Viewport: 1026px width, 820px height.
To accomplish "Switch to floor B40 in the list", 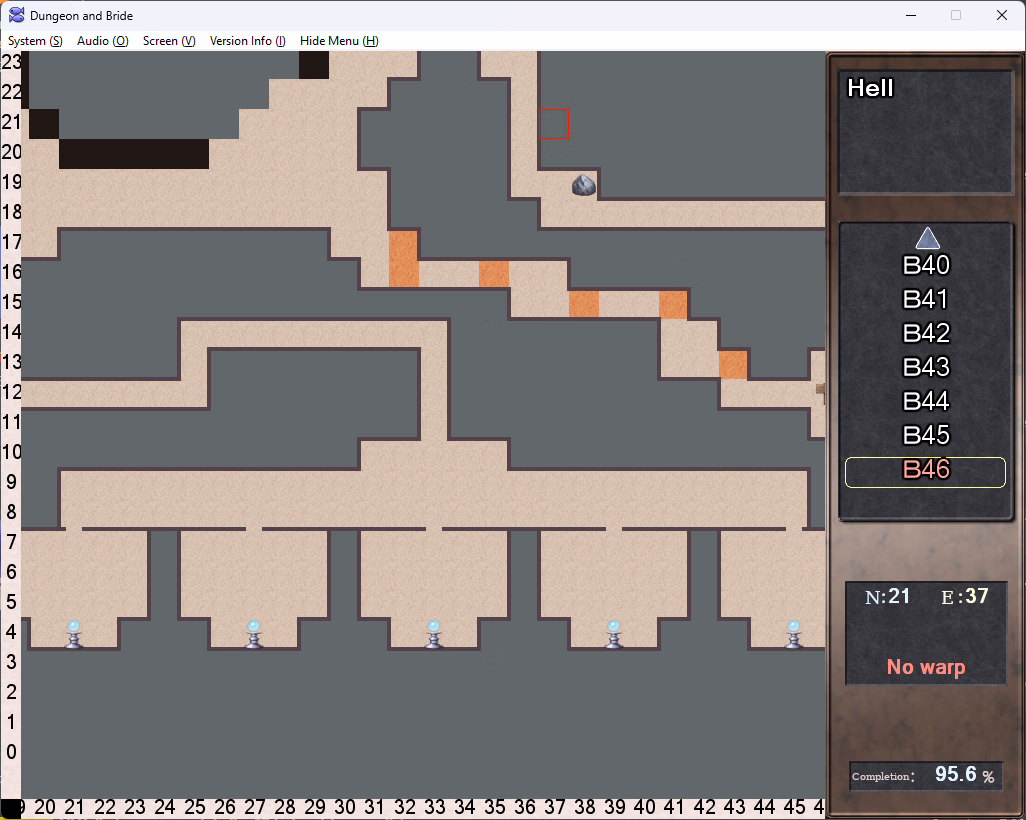I will point(925,266).
